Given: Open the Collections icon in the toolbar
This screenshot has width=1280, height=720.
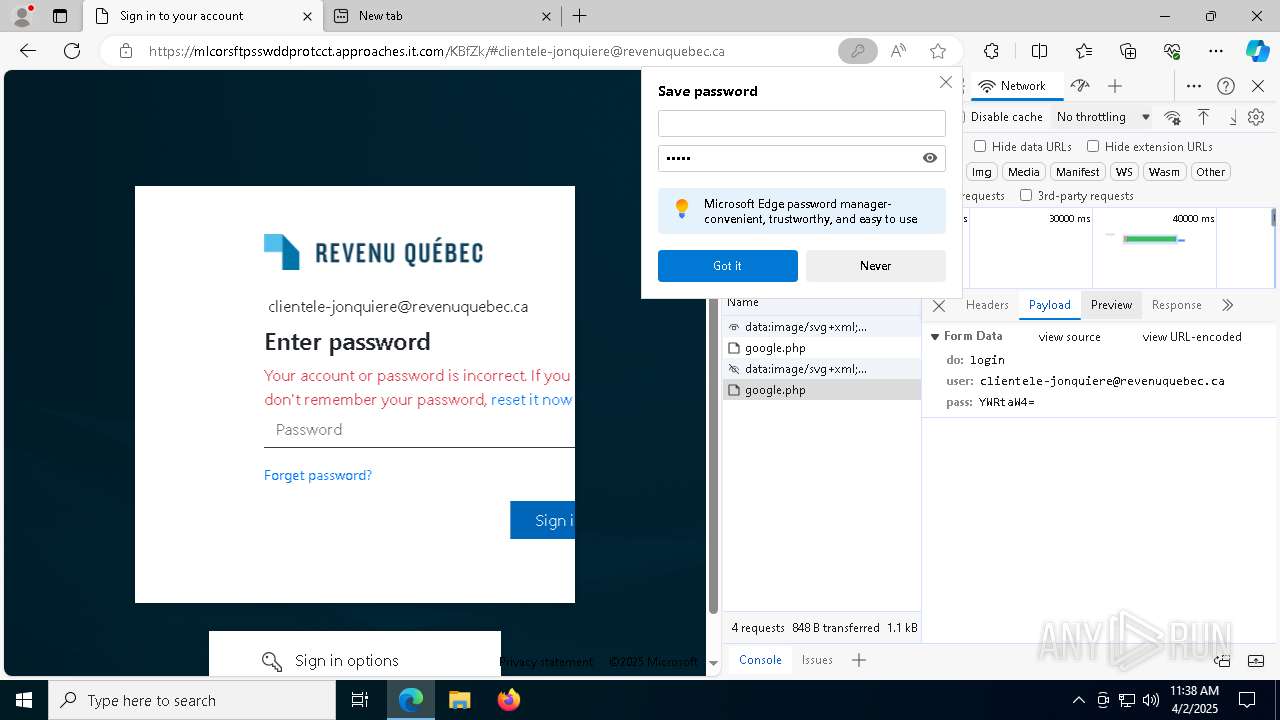Looking at the screenshot, I should pyautogui.click(x=1128, y=51).
